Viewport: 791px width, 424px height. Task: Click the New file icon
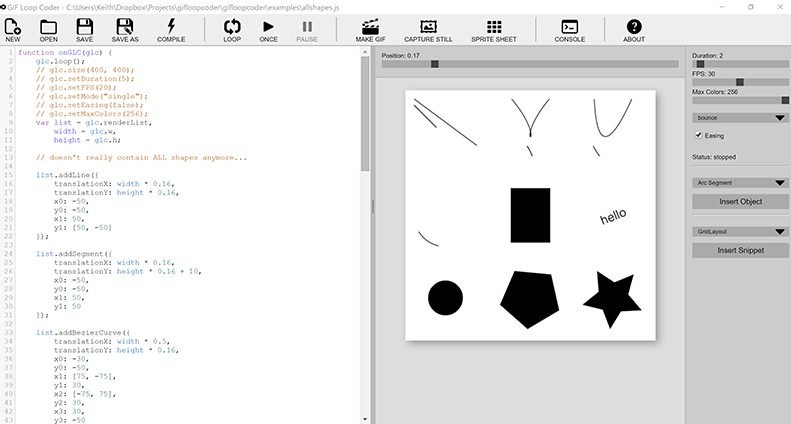13,27
